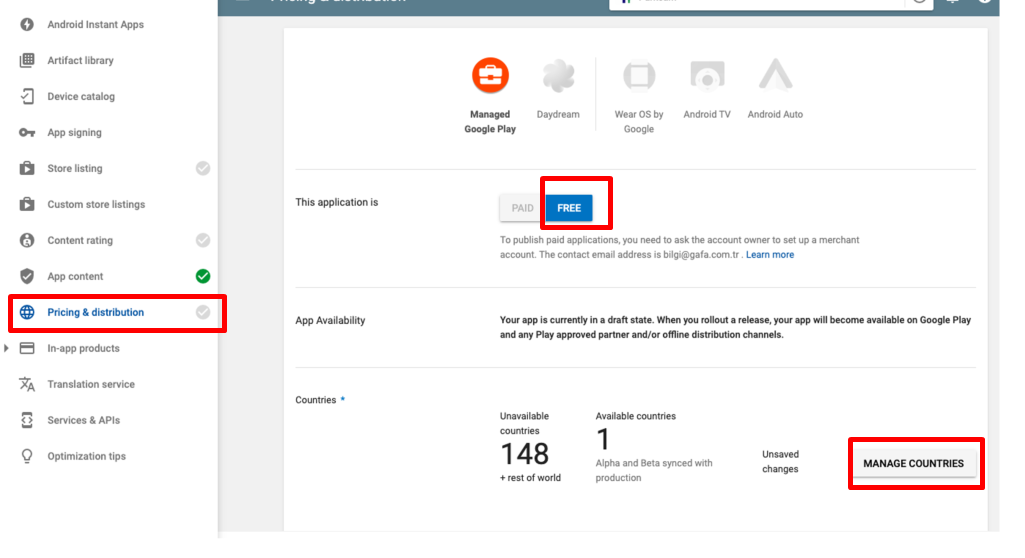Set the application to PAID
The height and width of the screenshot is (558, 1025).
pos(522,208)
